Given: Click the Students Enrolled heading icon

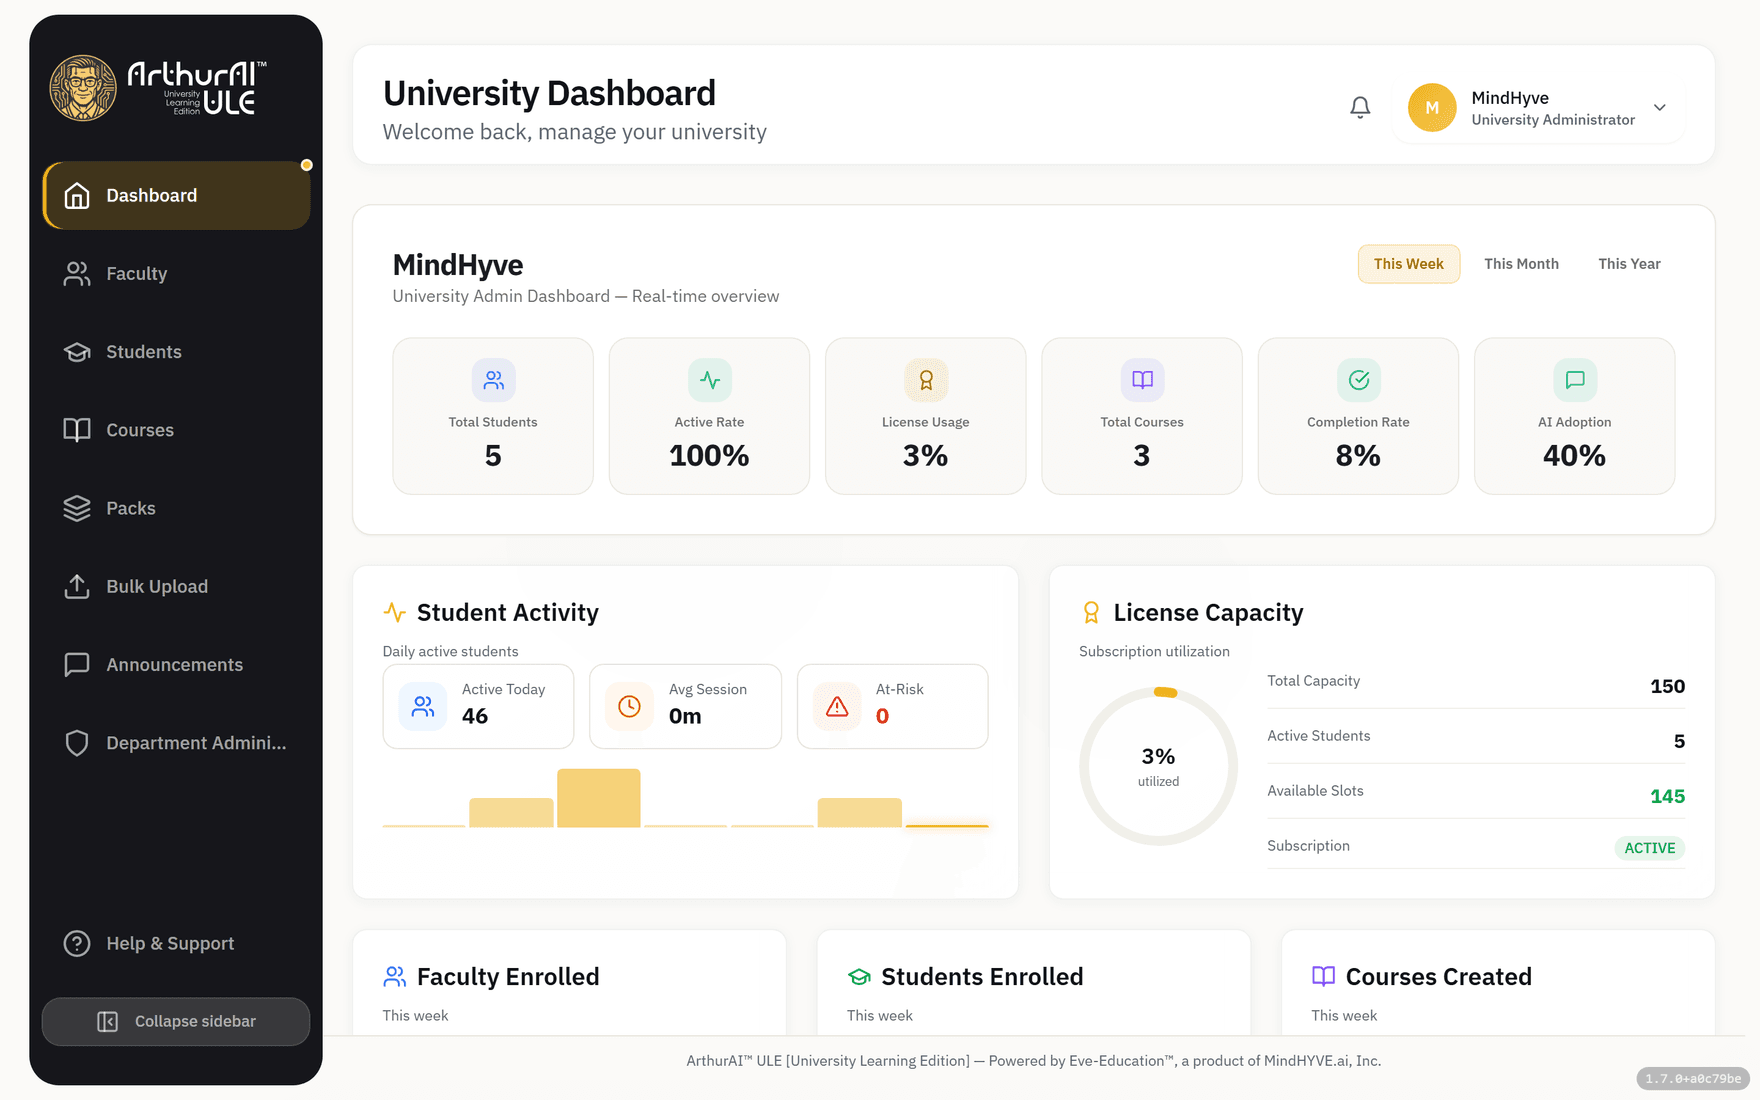Looking at the screenshot, I should 859,976.
